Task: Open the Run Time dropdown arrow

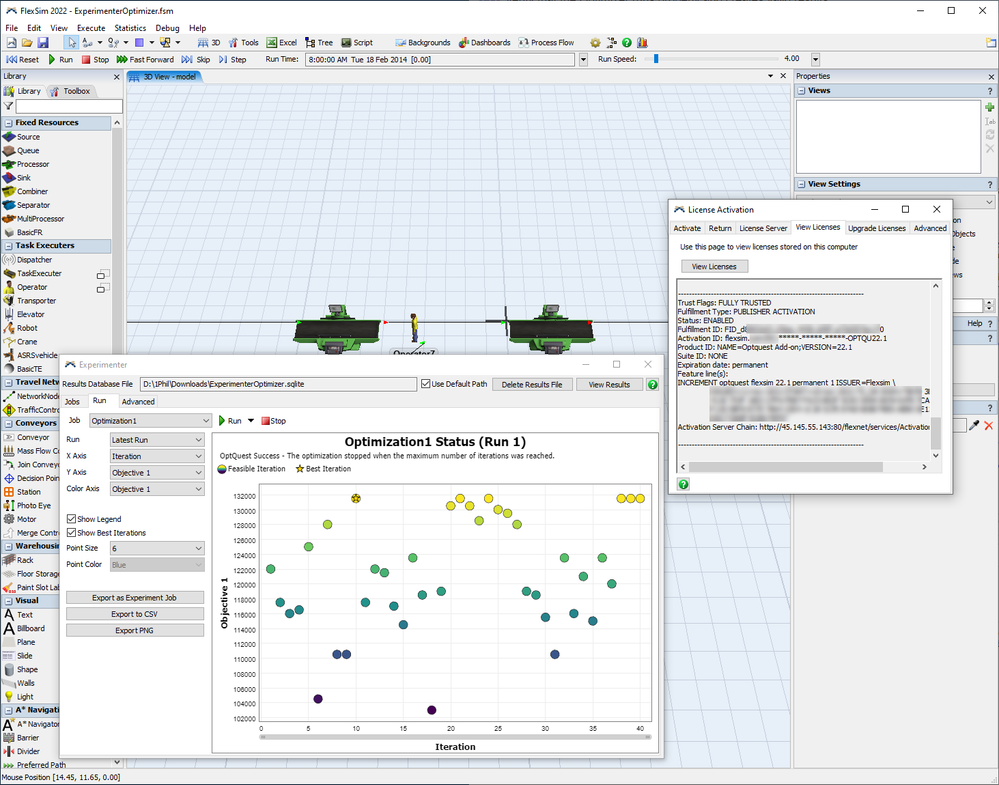Action: [x=583, y=59]
